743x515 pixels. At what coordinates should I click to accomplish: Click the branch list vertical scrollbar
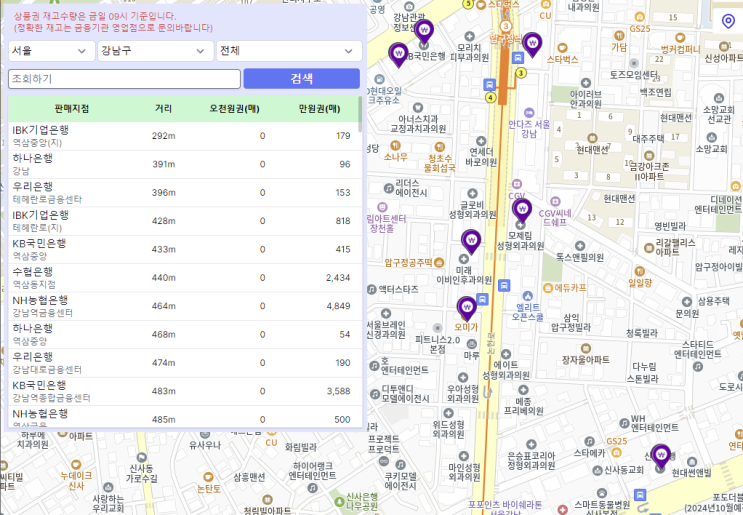click(360, 114)
